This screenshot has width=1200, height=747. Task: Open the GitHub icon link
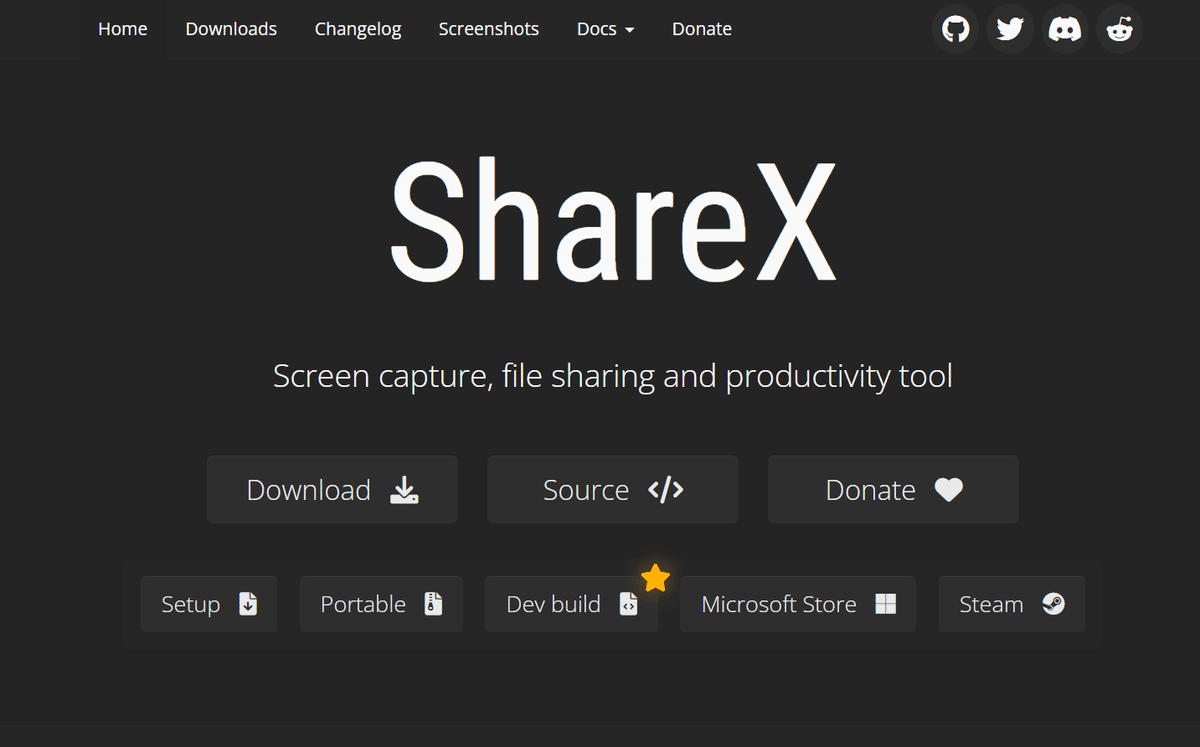(x=956, y=29)
